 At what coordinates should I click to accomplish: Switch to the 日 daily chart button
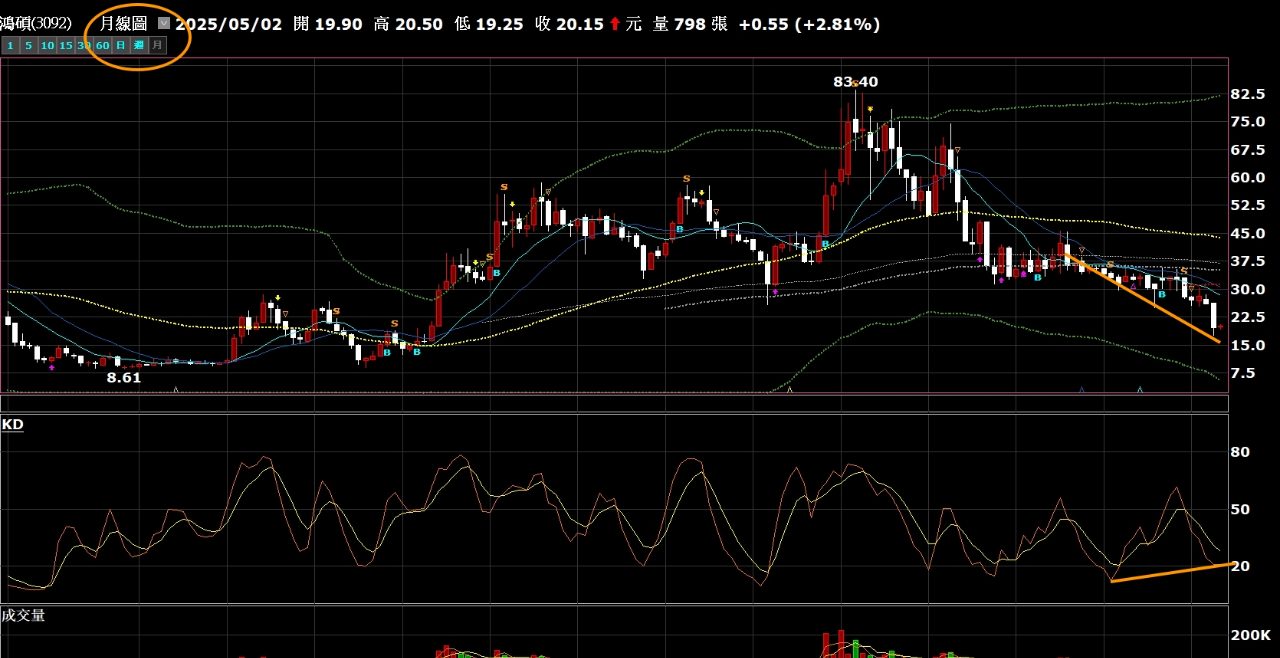pos(121,45)
